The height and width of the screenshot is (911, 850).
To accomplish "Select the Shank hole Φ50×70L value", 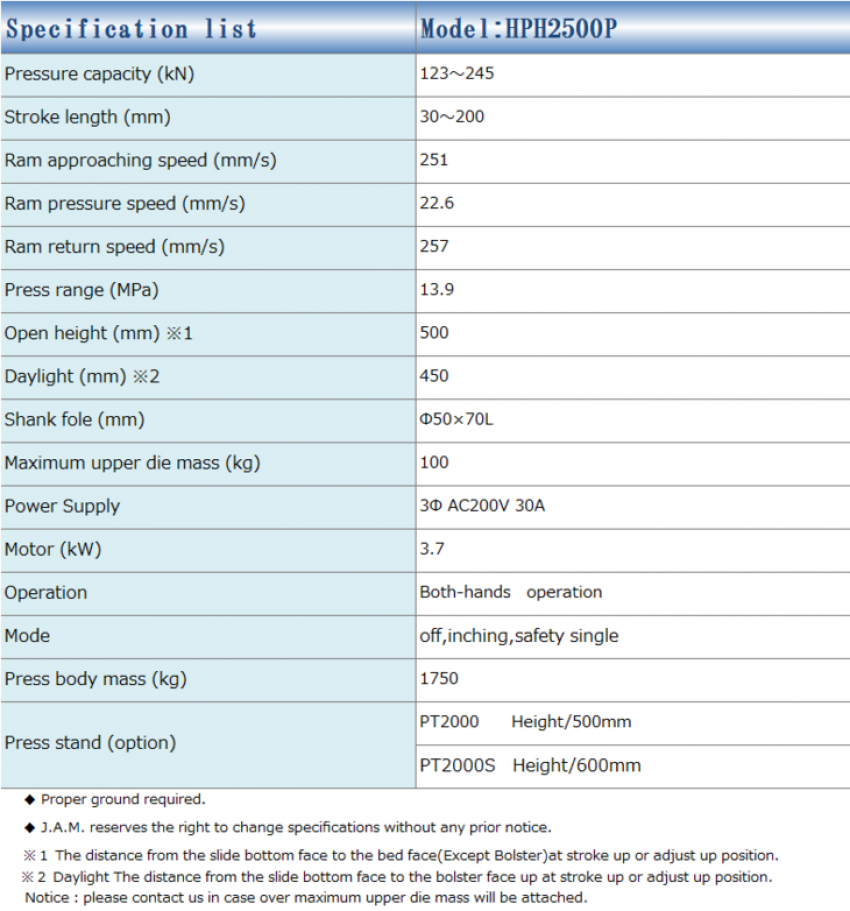I will (x=456, y=420).
